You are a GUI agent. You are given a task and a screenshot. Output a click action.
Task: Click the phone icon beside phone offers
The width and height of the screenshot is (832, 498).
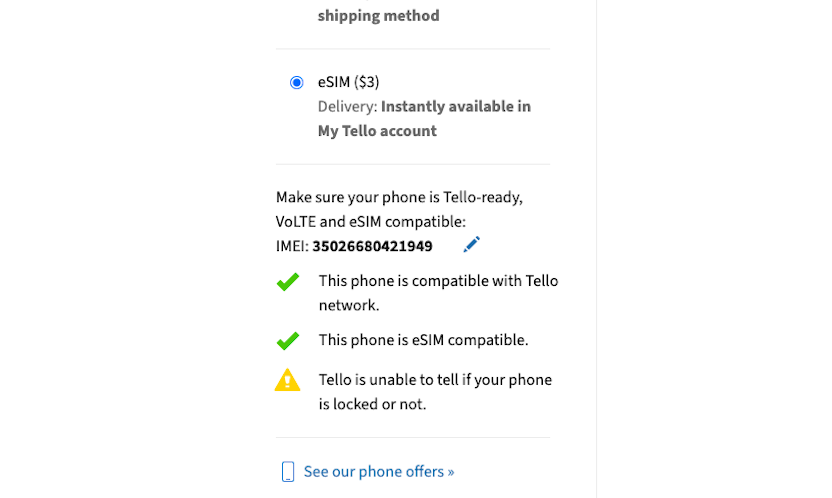pos(288,472)
